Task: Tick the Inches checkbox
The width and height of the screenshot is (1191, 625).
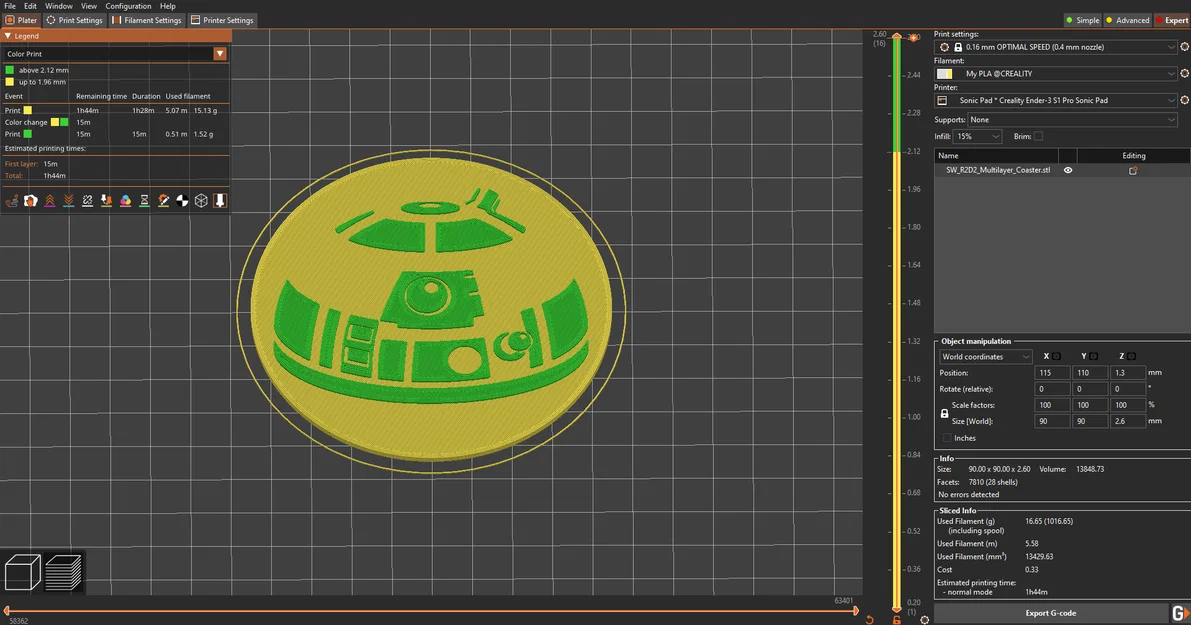Action: click(946, 438)
